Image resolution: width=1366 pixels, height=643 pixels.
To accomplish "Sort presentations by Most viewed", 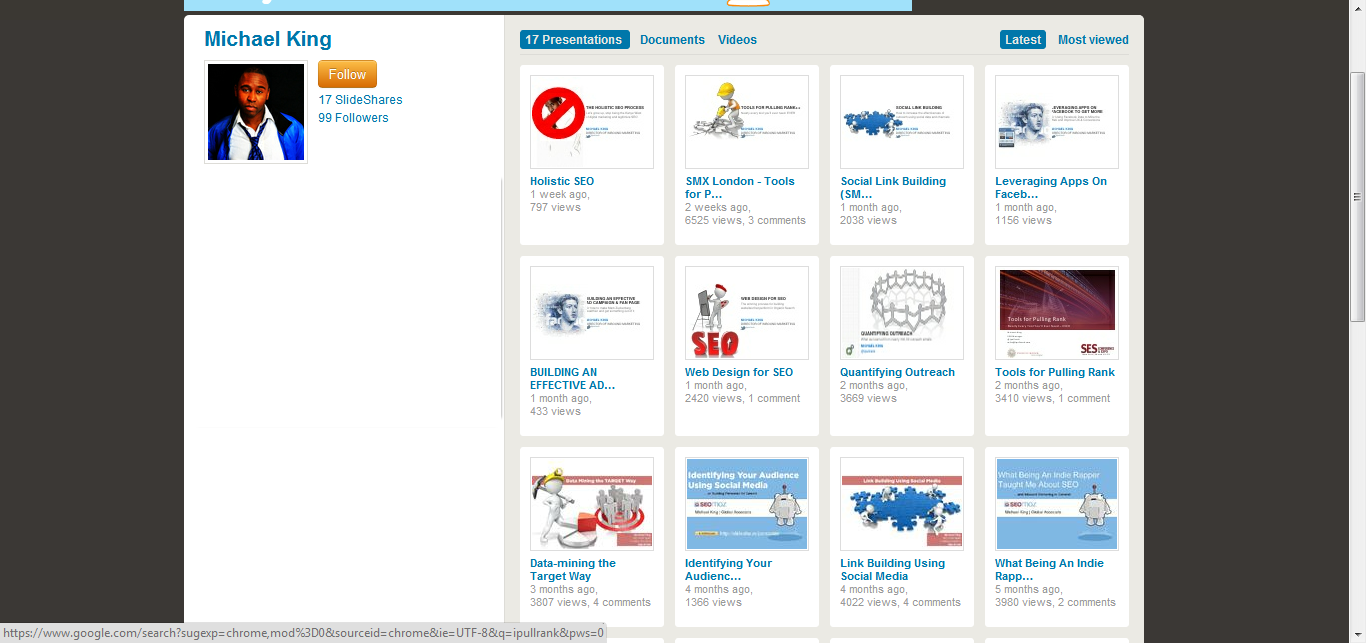I will (x=1093, y=40).
